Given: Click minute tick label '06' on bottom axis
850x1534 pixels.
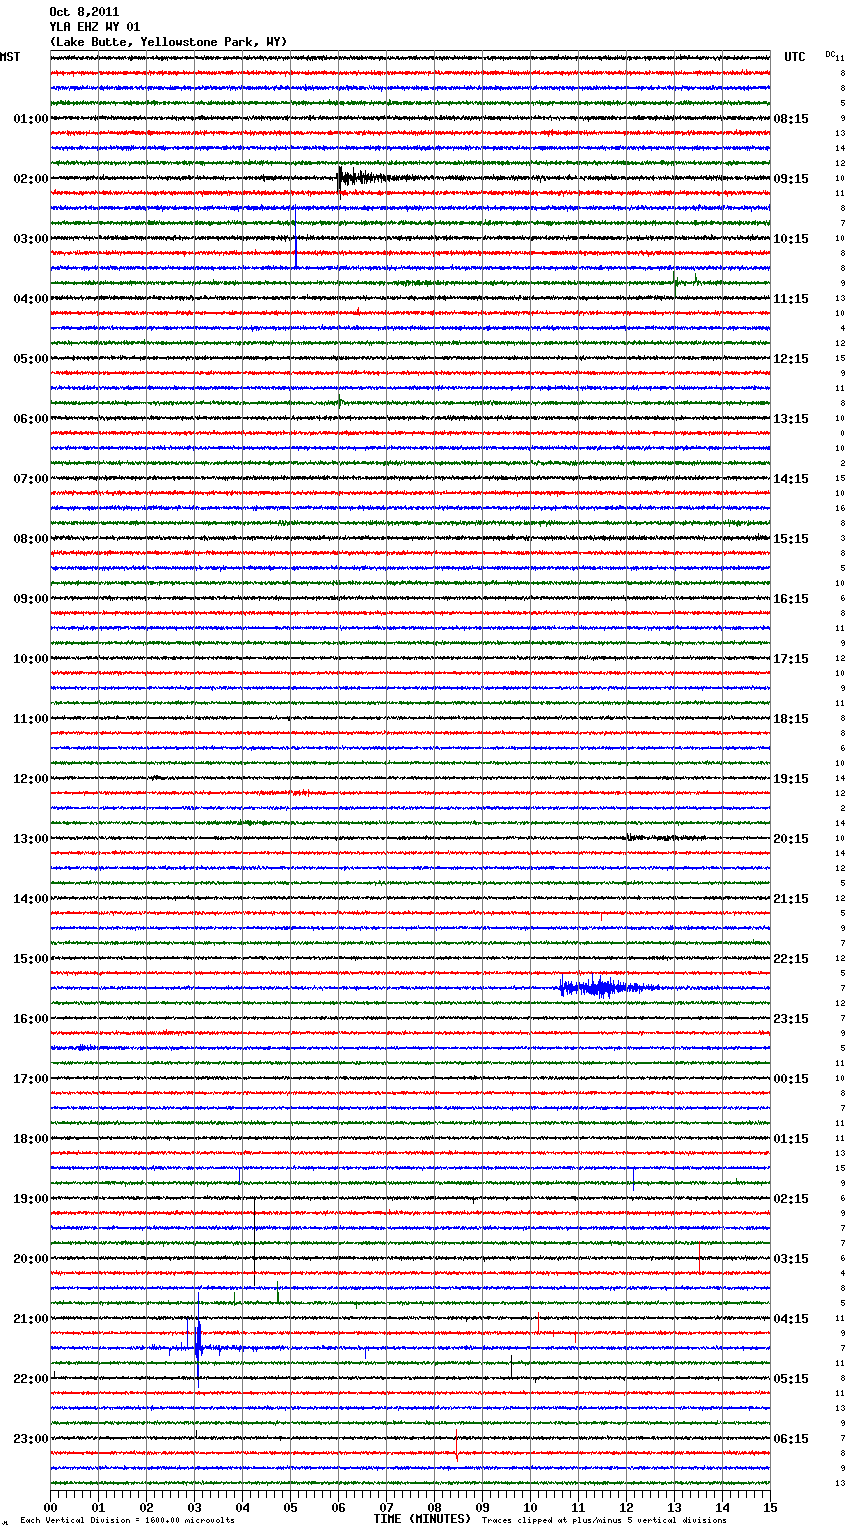Looking at the screenshot, I should pyautogui.click(x=338, y=1507).
